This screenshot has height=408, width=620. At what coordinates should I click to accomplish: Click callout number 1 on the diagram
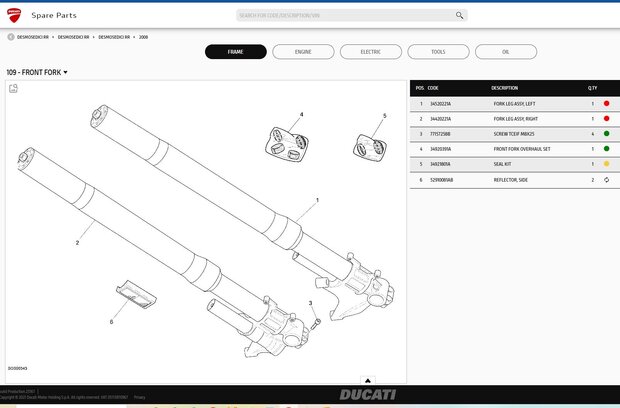(x=317, y=200)
